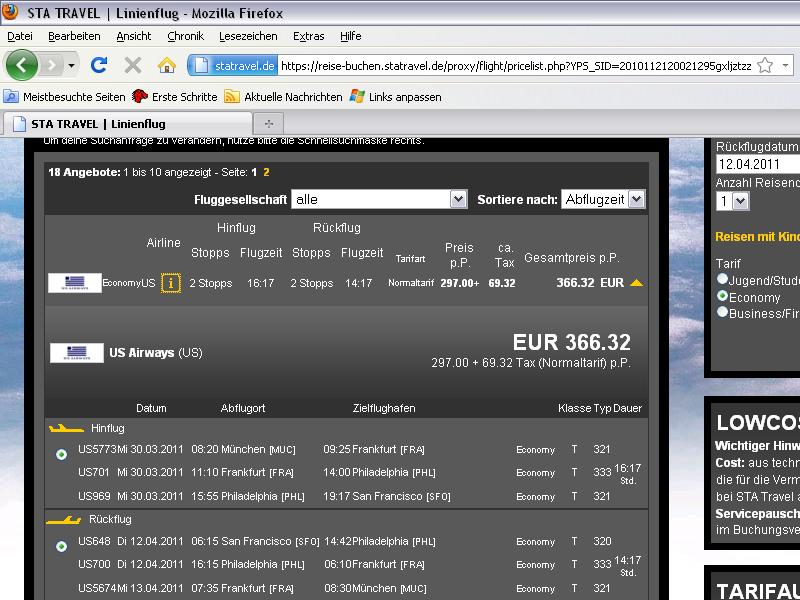Click the large EUR 366.32 price
Viewport: 800px width, 600px height.
(x=571, y=342)
